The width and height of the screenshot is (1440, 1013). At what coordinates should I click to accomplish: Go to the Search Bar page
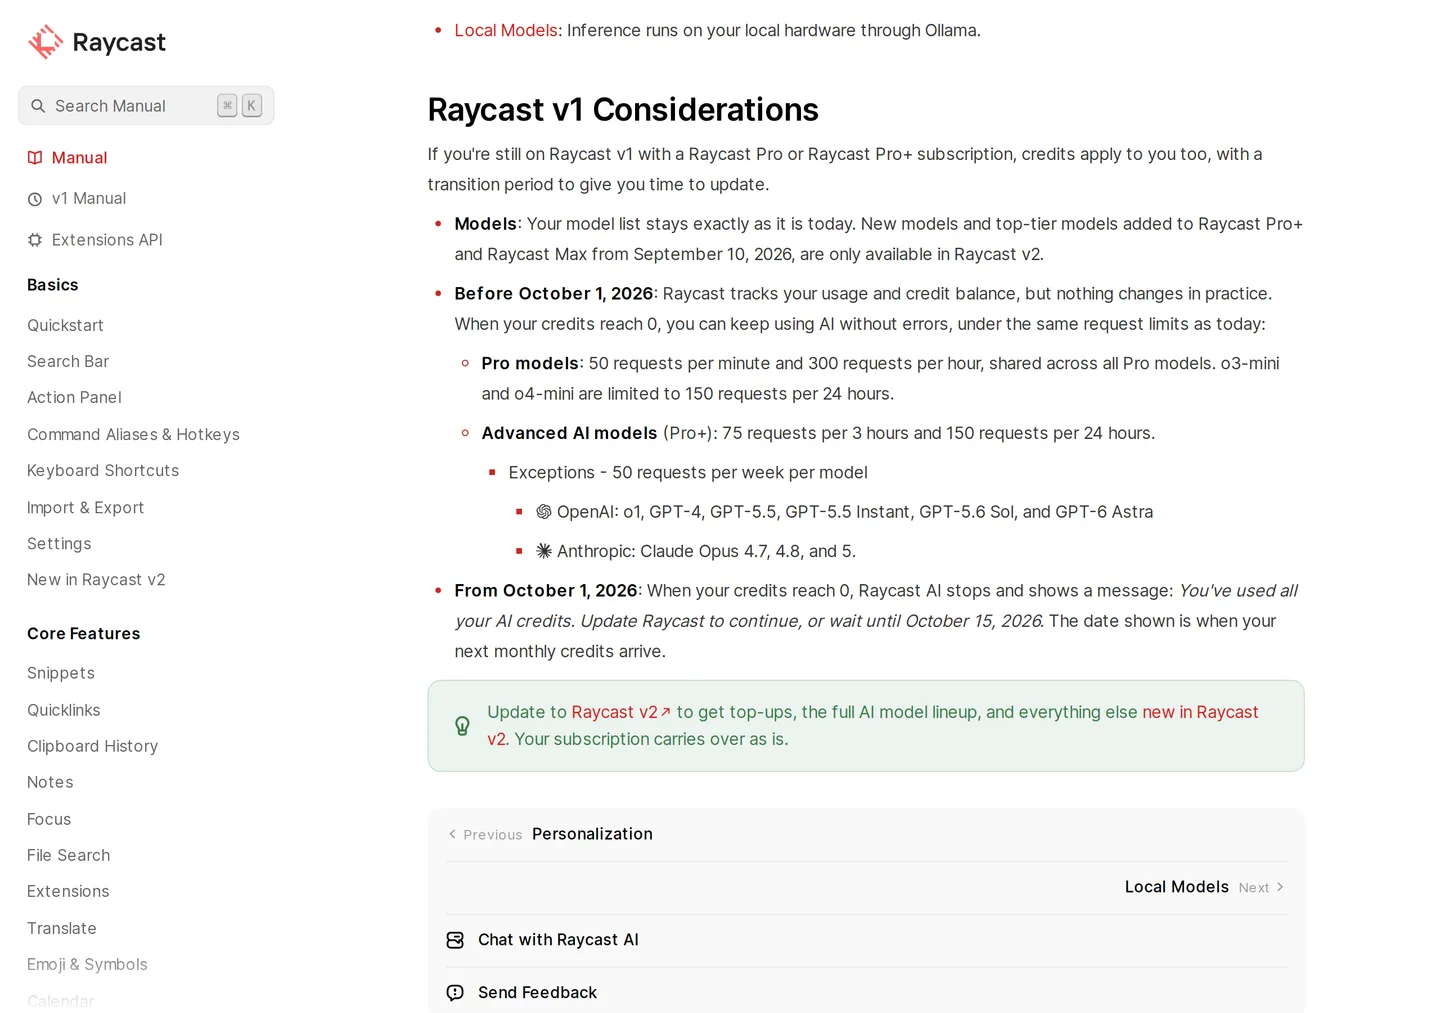tap(68, 362)
